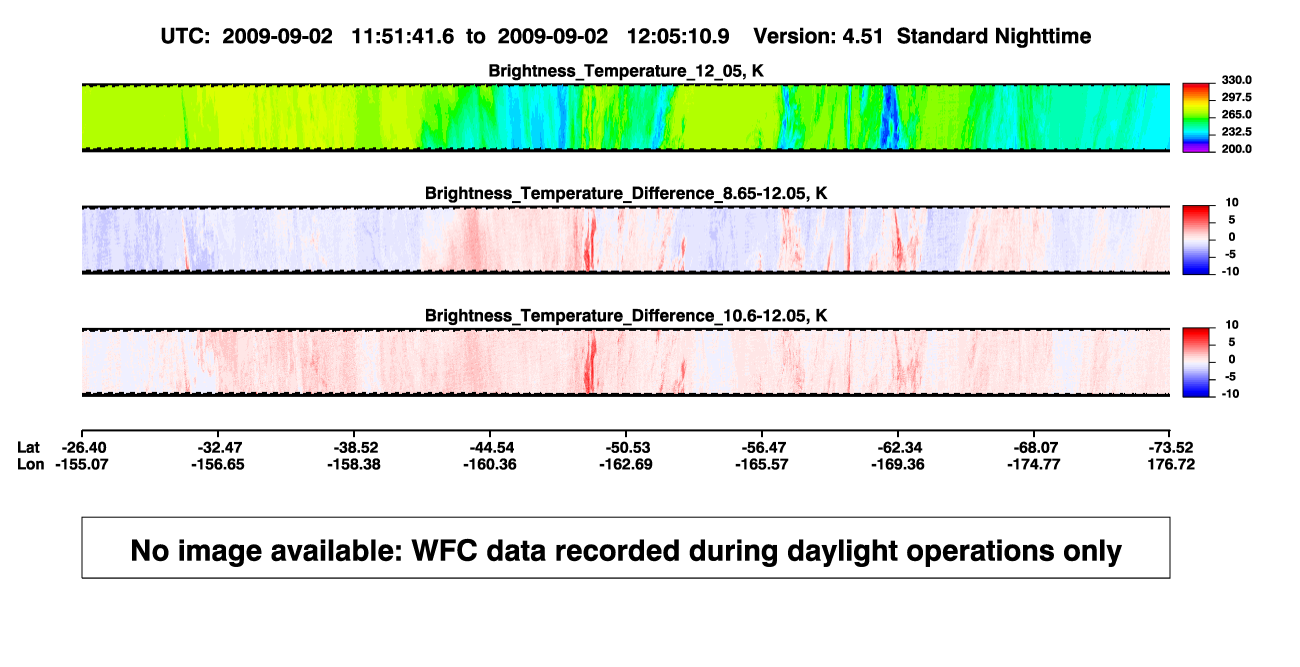Click the -68.07 latitude tick label
The width and height of the screenshot is (1300, 667).
click(1036, 447)
